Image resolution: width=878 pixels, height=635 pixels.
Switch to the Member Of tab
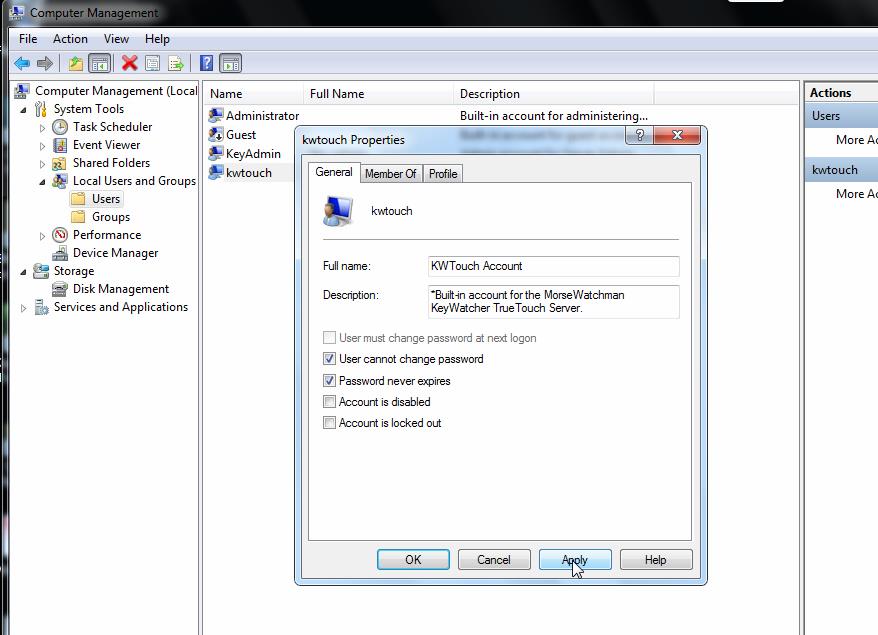click(390, 174)
